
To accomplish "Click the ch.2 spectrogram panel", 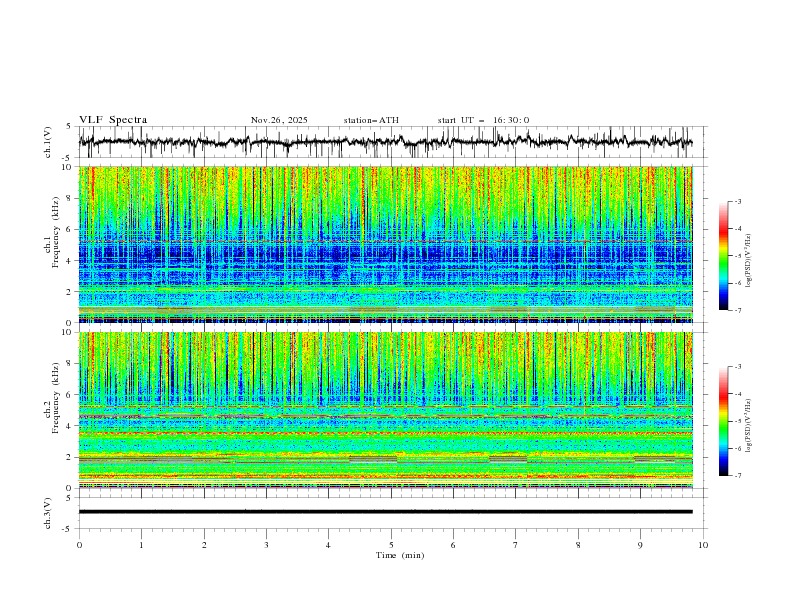I will [385, 410].
